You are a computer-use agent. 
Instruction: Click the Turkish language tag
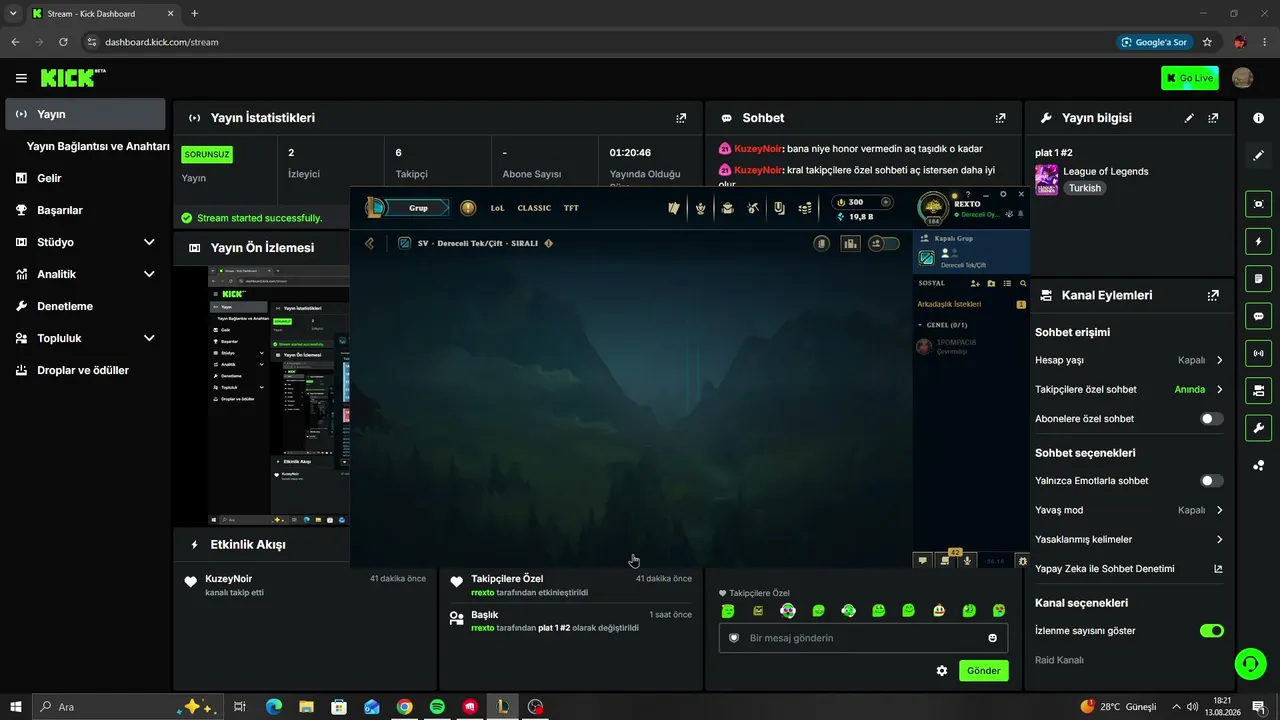click(x=1084, y=188)
